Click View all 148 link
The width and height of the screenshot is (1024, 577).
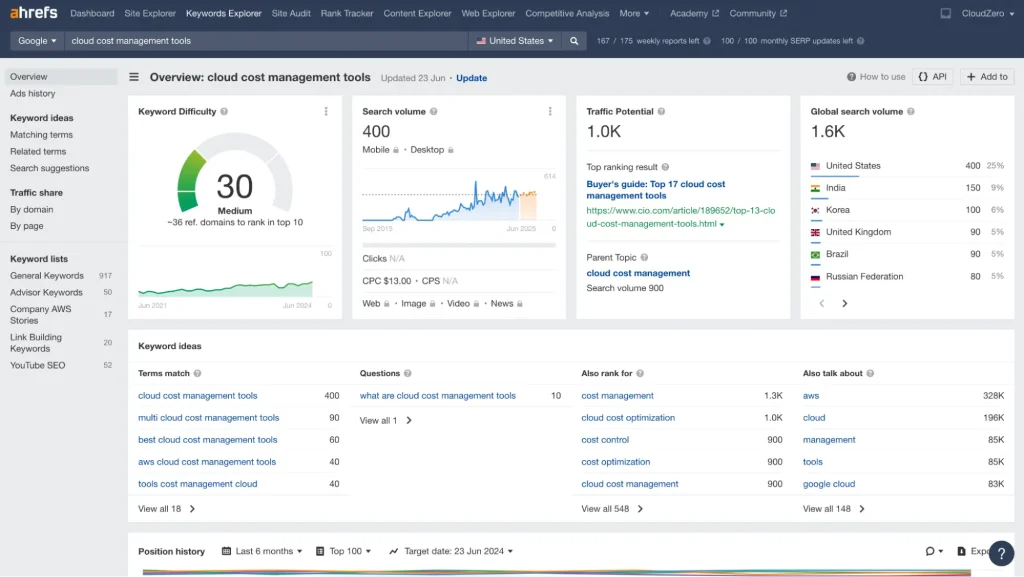833,509
